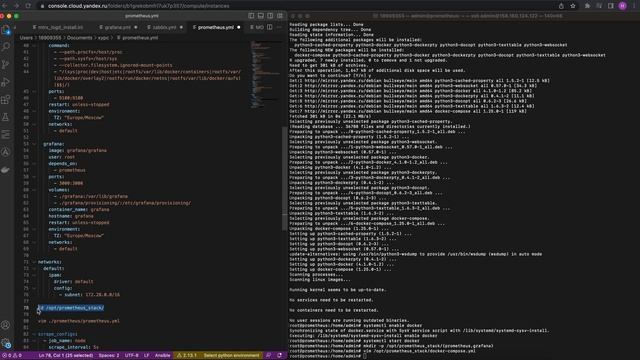640x360 pixels.
Task: Change end of line sequence LF
Action: 147,356
